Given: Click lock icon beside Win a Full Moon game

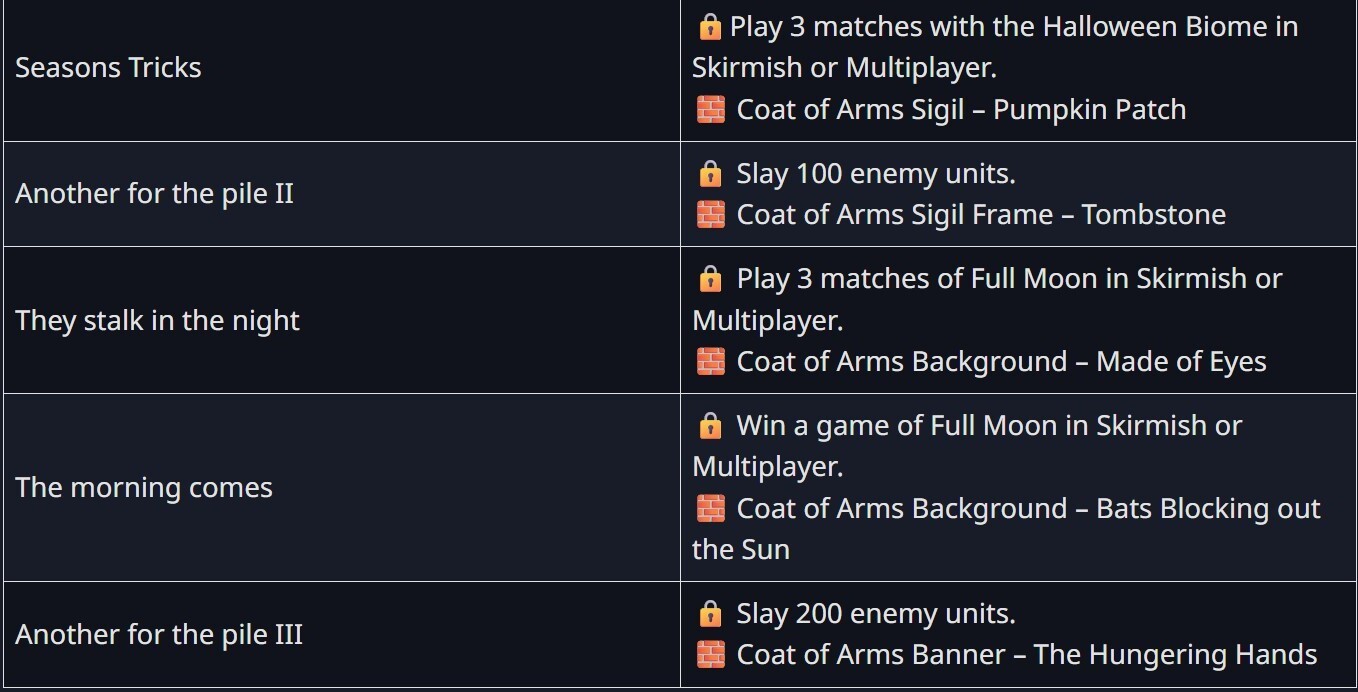Looking at the screenshot, I should pyautogui.click(x=710, y=426).
